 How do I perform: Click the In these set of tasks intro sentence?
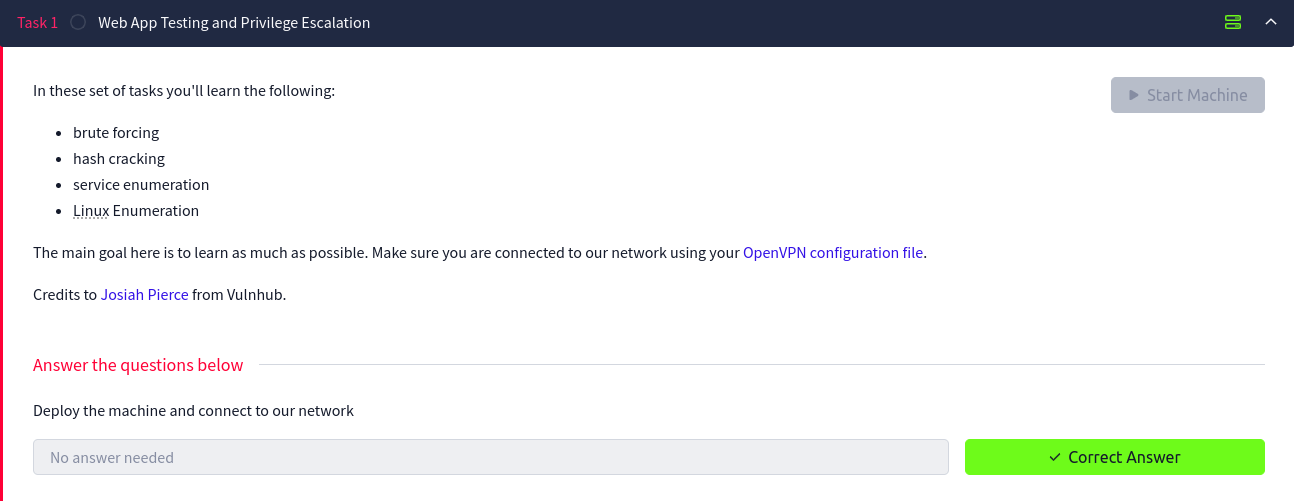point(184,91)
